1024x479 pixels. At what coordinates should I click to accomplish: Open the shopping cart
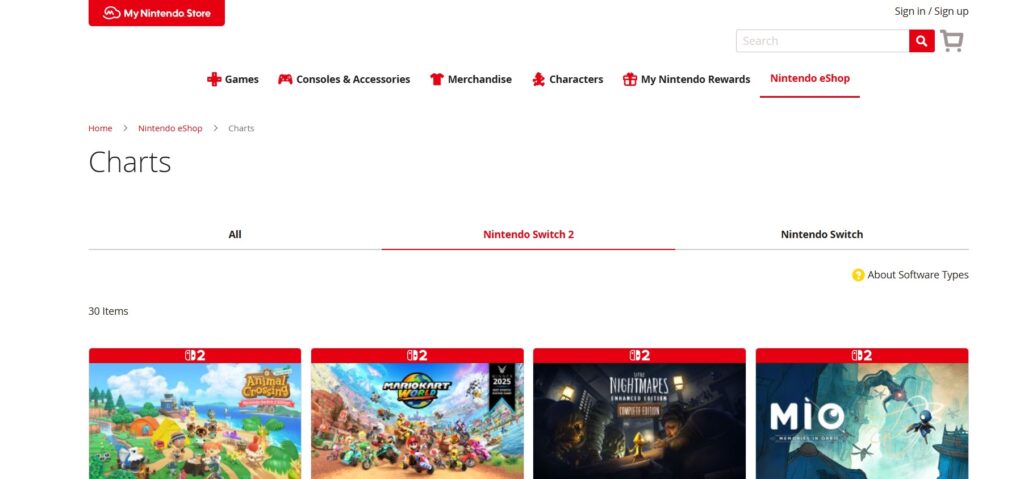click(951, 41)
